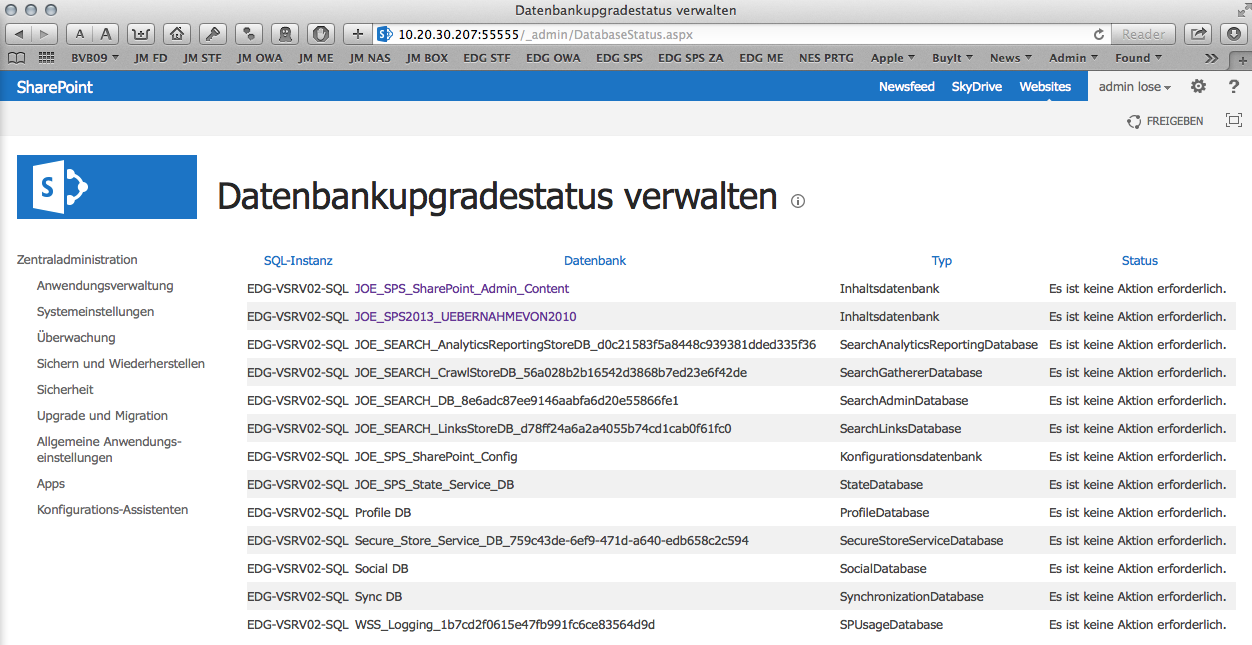Click the add bookmark plus button
This screenshot has height=645, width=1252.
click(358, 34)
